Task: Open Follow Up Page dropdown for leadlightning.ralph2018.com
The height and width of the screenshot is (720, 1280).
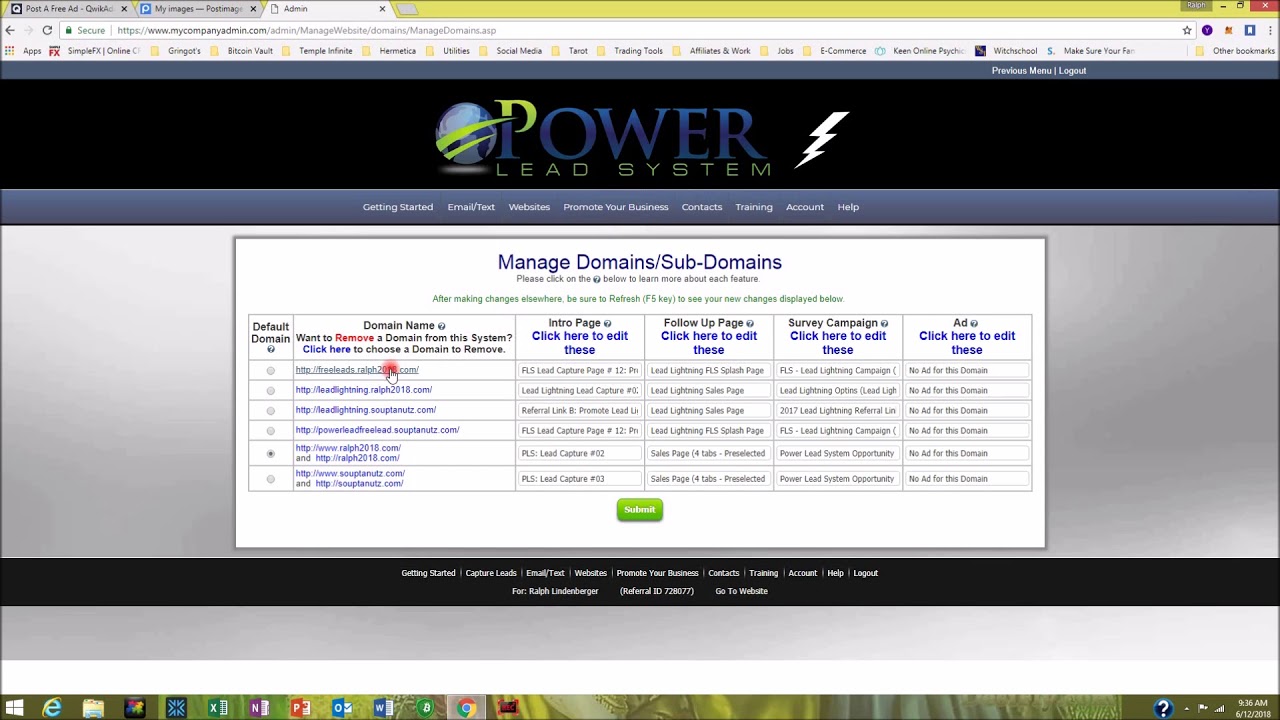Action: [708, 390]
